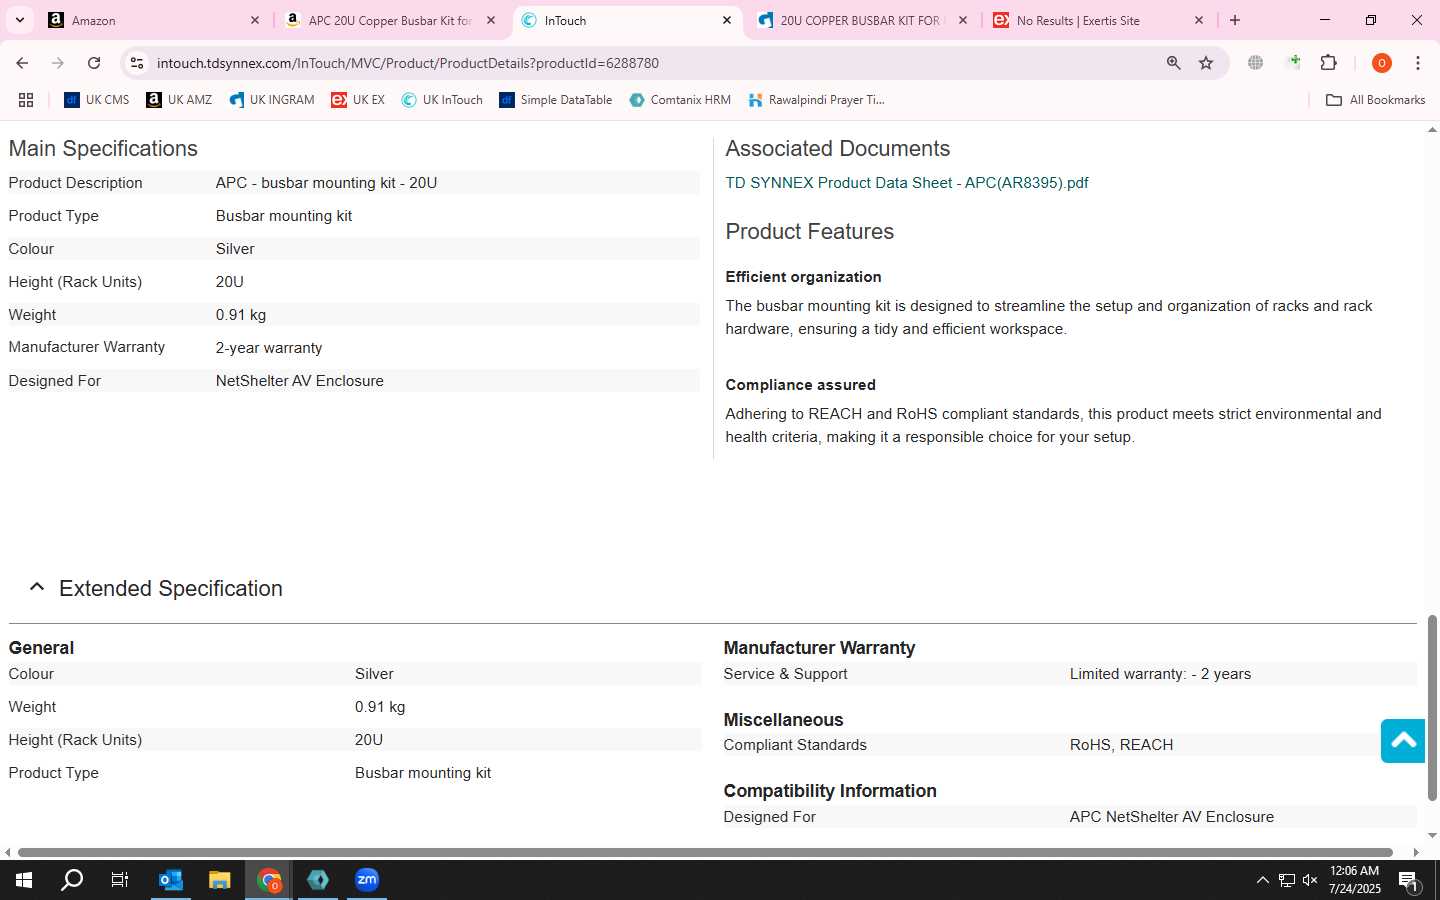Click the browser back arrow
Screen dimensions: 1440x900
pyautogui.click(x=22, y=63)
